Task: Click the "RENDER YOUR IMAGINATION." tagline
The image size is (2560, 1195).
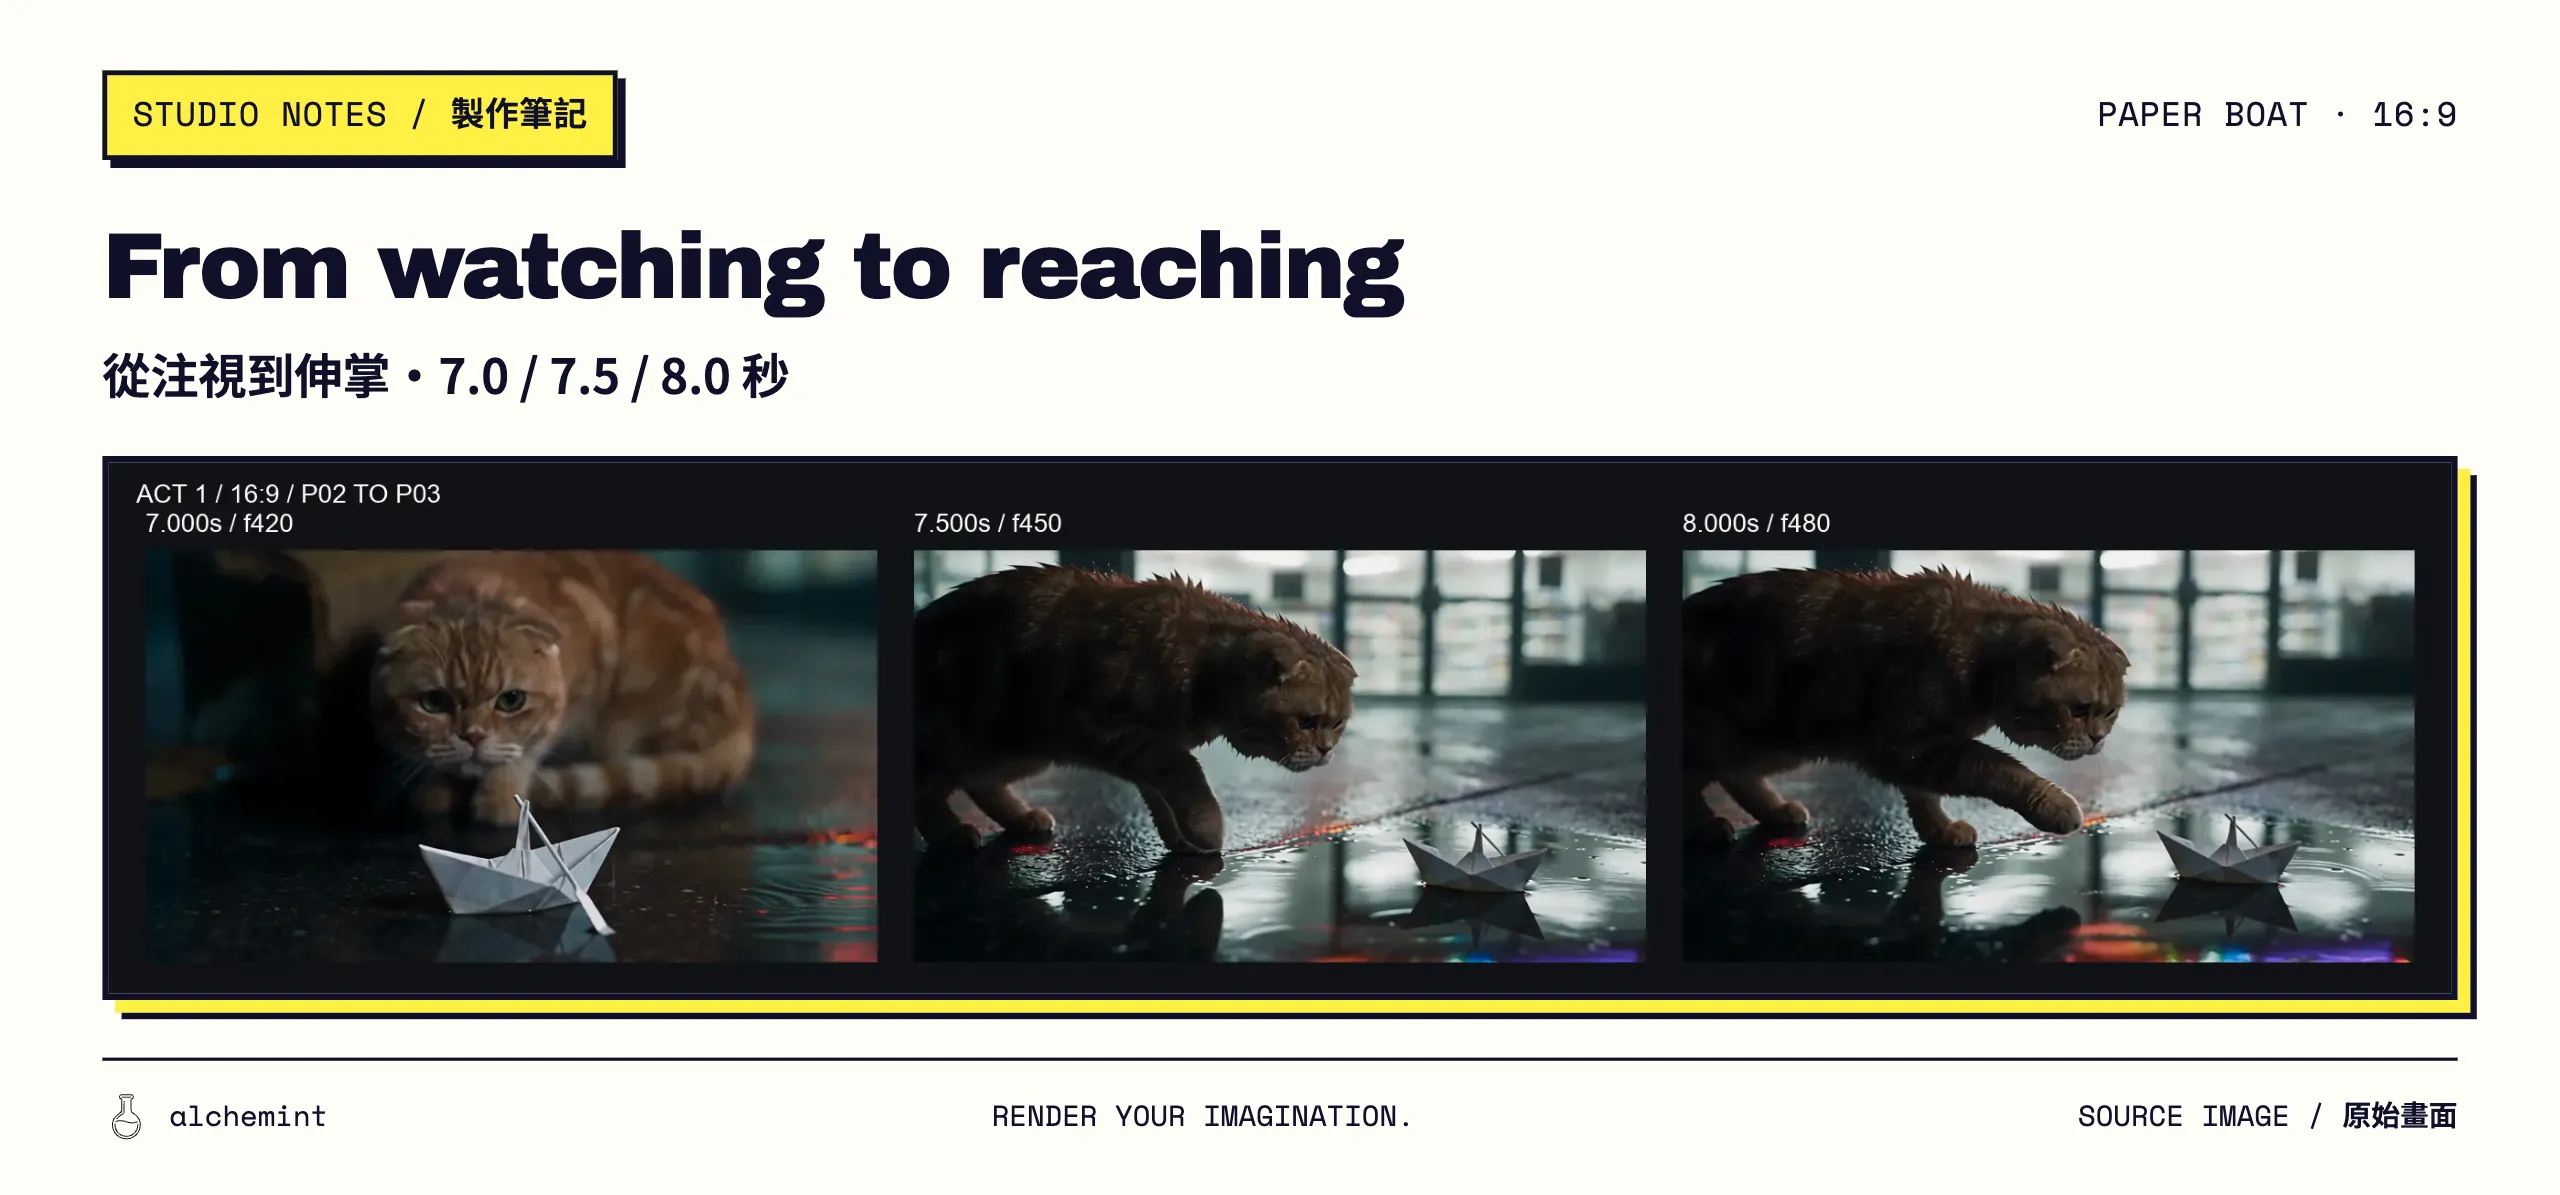Action: 1201,1116
